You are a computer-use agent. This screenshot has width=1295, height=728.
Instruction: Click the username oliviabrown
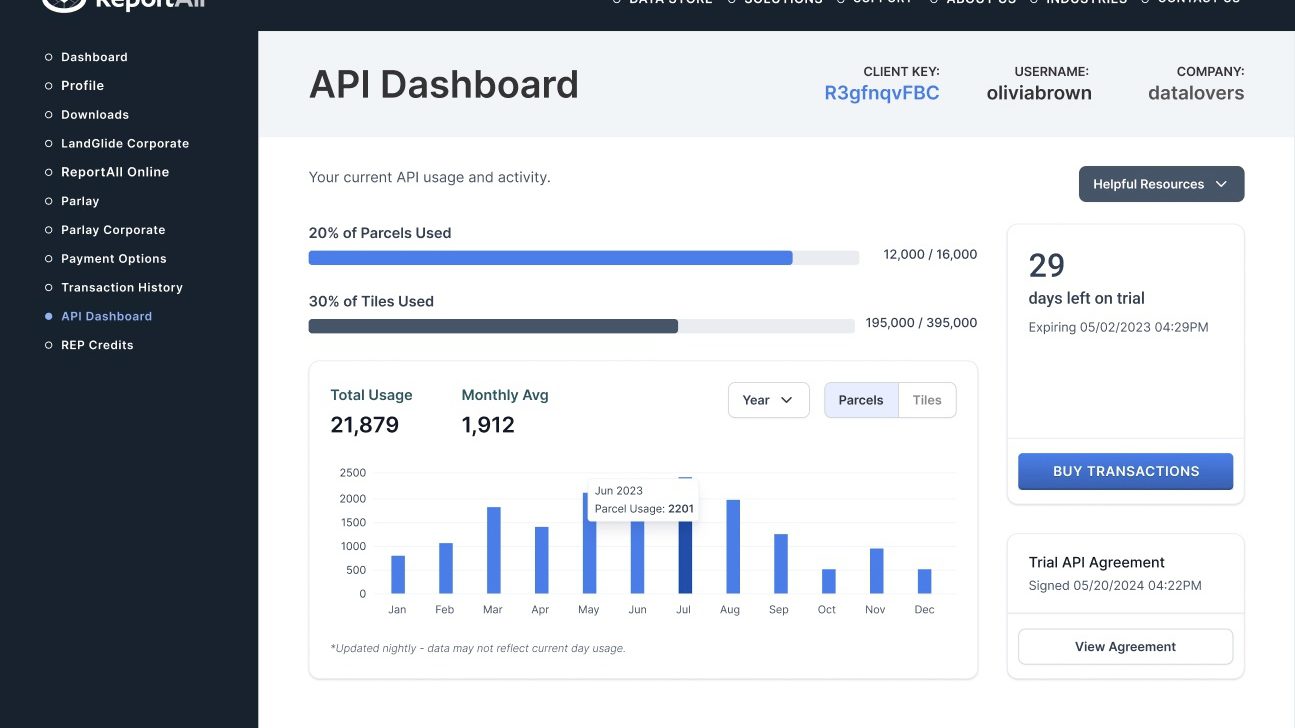pos(1039,93)
